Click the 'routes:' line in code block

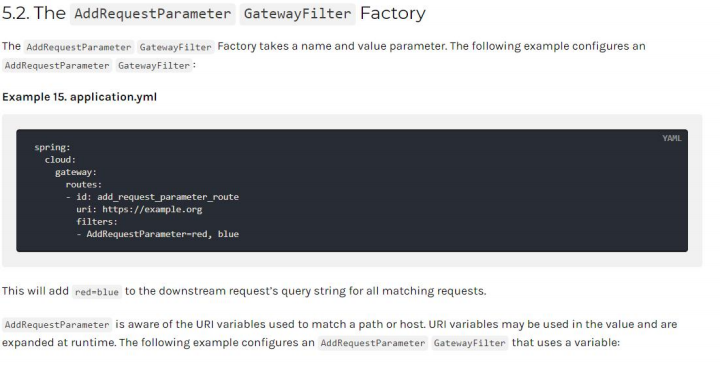(84, 184)
